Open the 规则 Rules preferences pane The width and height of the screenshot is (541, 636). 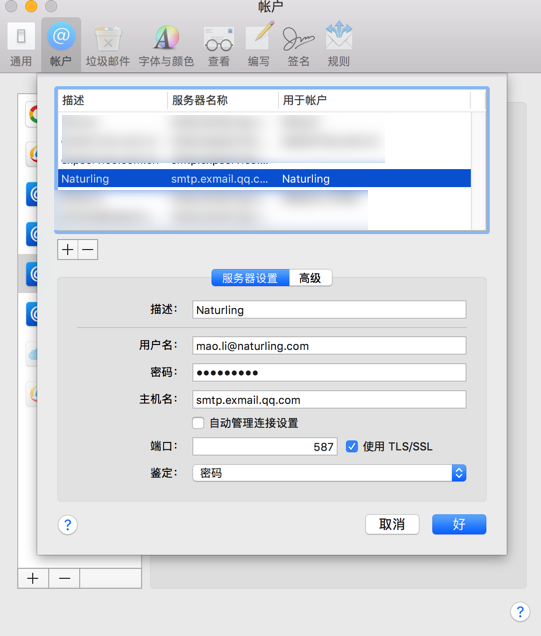point(339,45)
